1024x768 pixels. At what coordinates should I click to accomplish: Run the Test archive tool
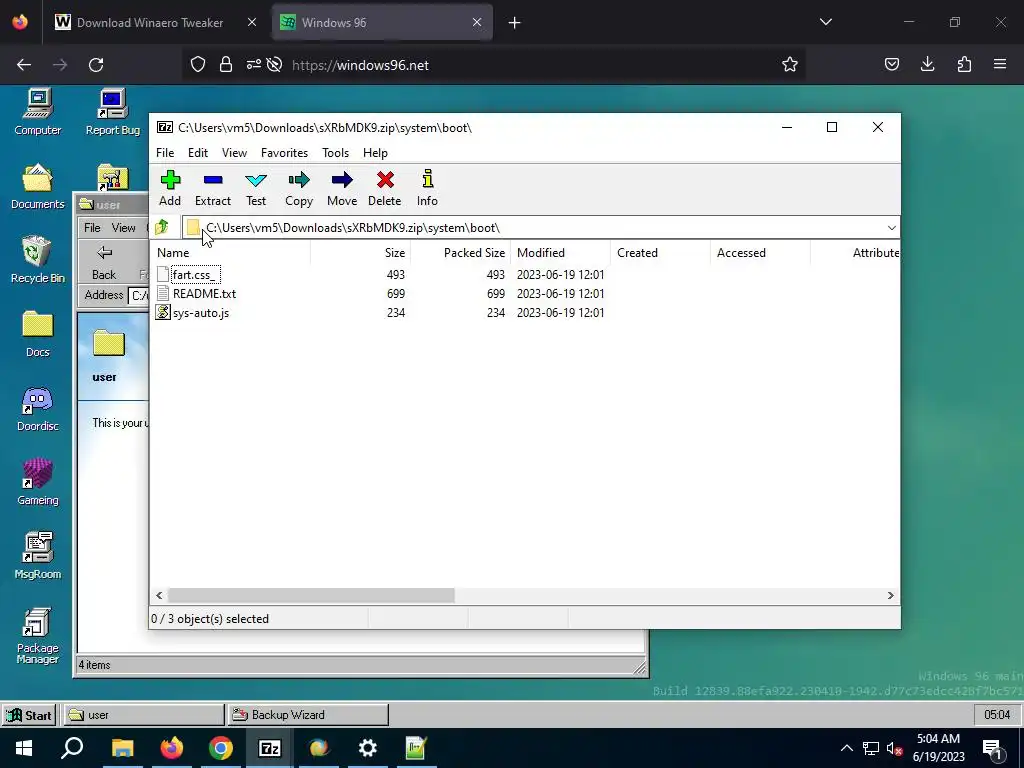(256, 188)
